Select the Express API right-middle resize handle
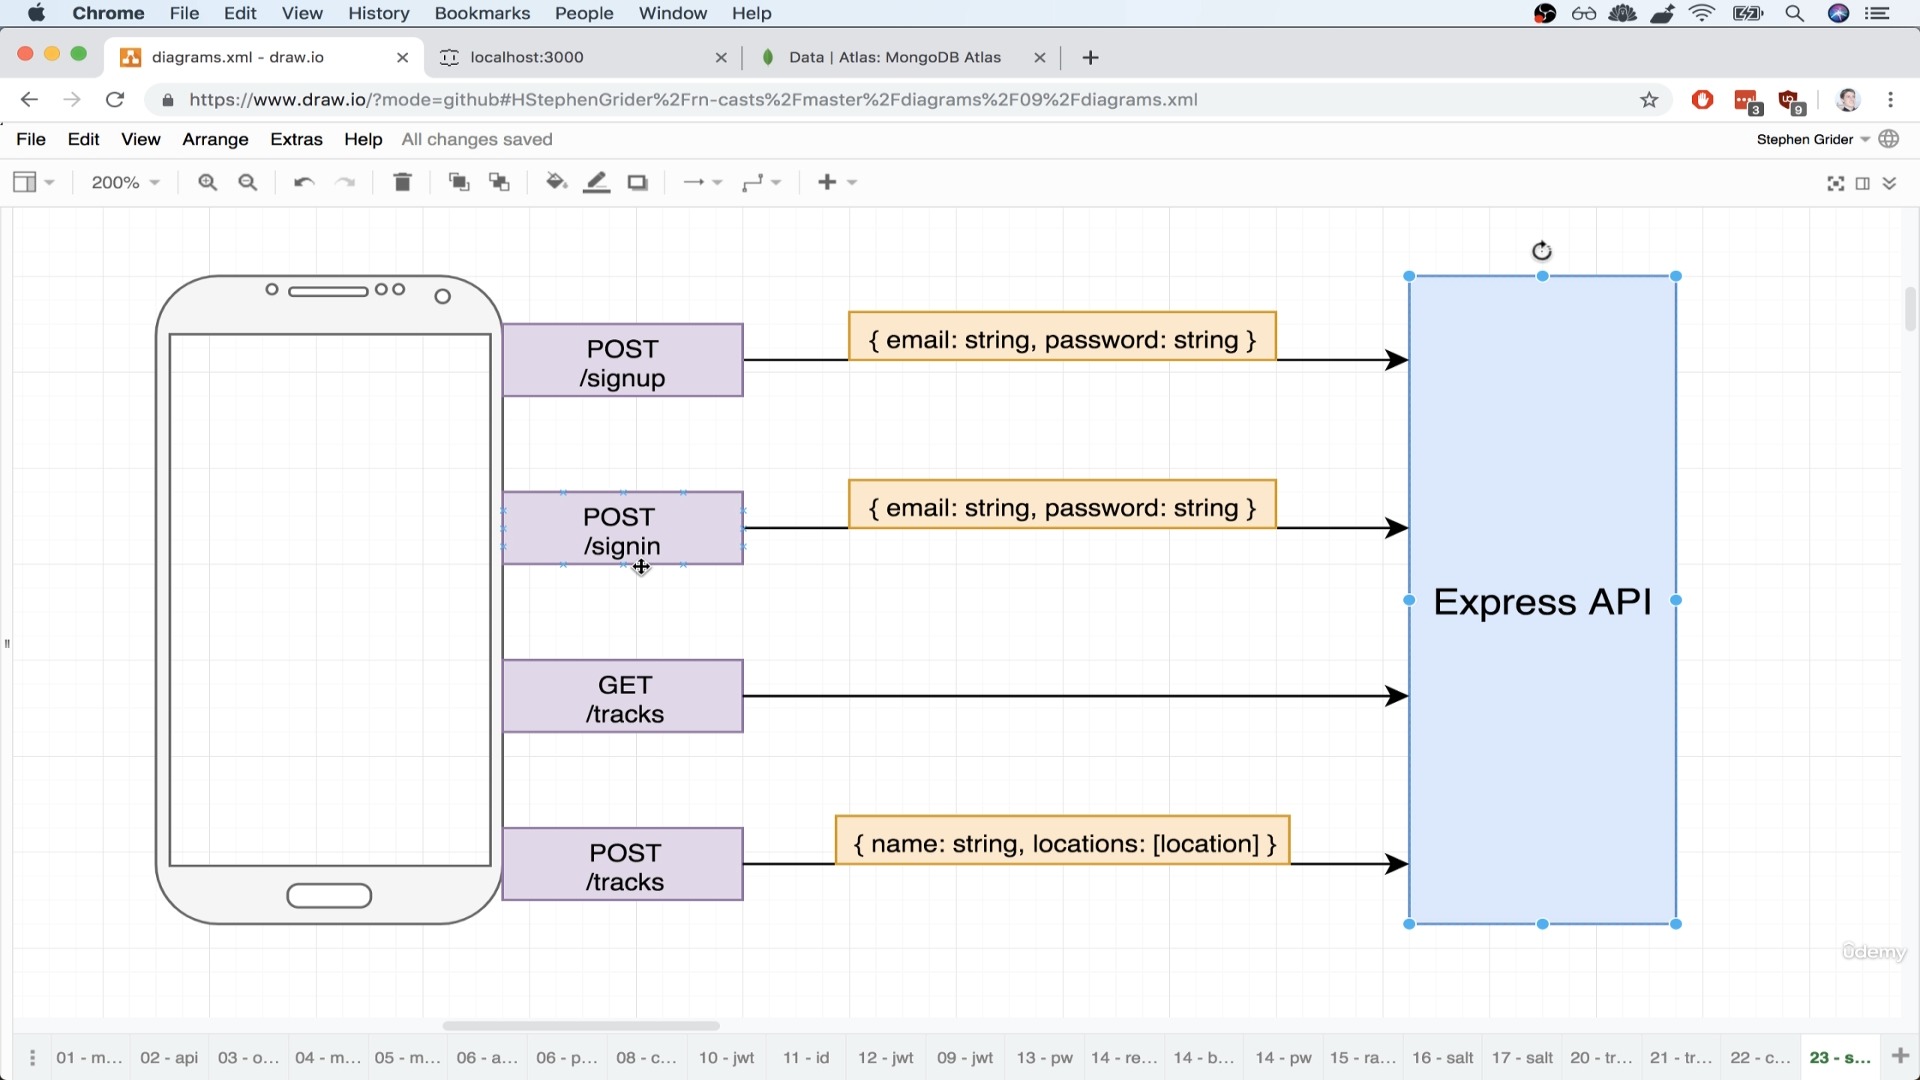1920x1080 pixels. pyautogui.click(x=1676, y=600)
